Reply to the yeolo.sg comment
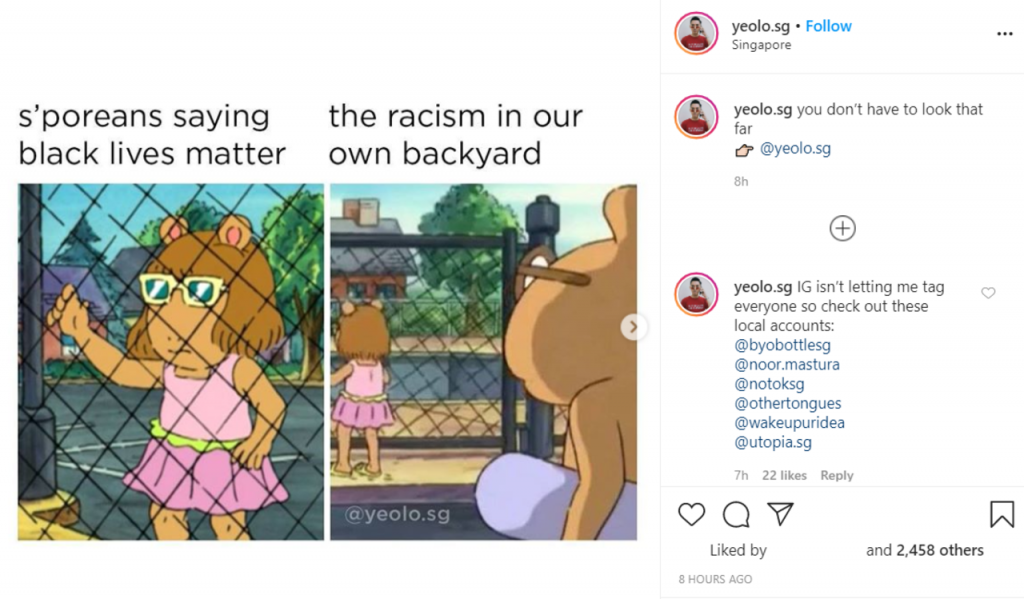Viewport: 1024px width, 599px height. point(837,476)
